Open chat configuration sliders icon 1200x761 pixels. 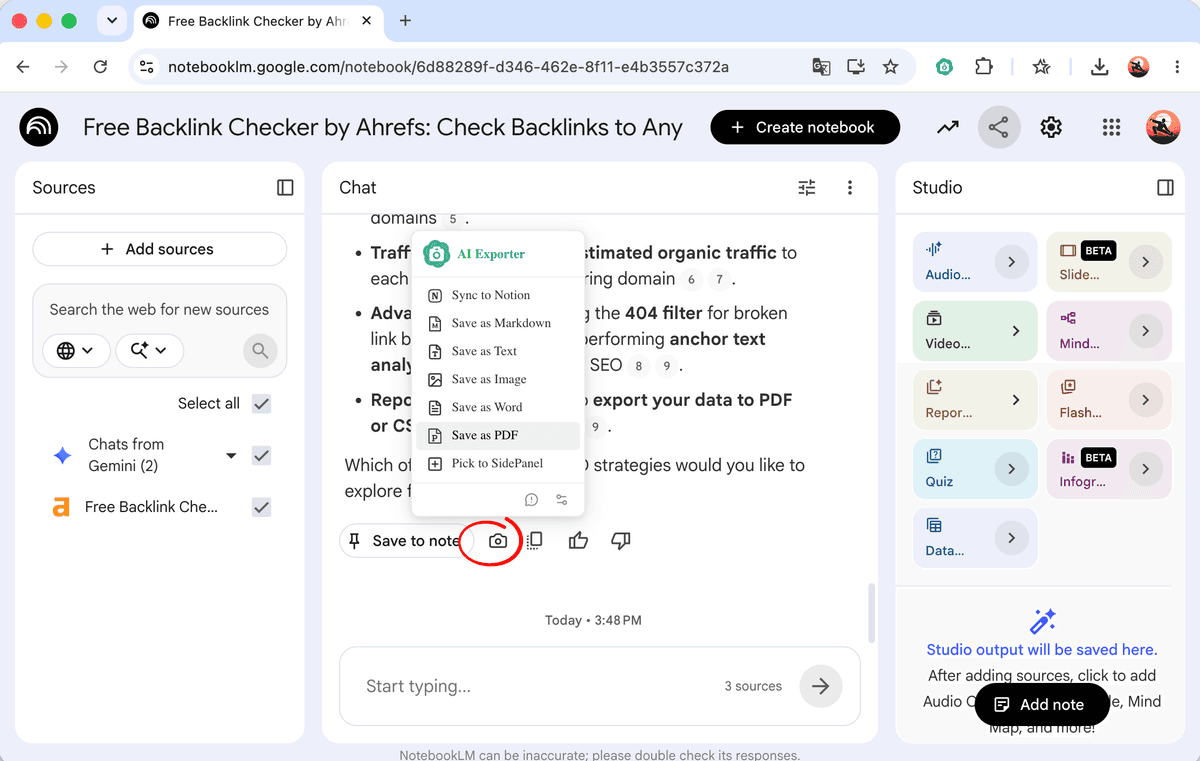[807, 187]
